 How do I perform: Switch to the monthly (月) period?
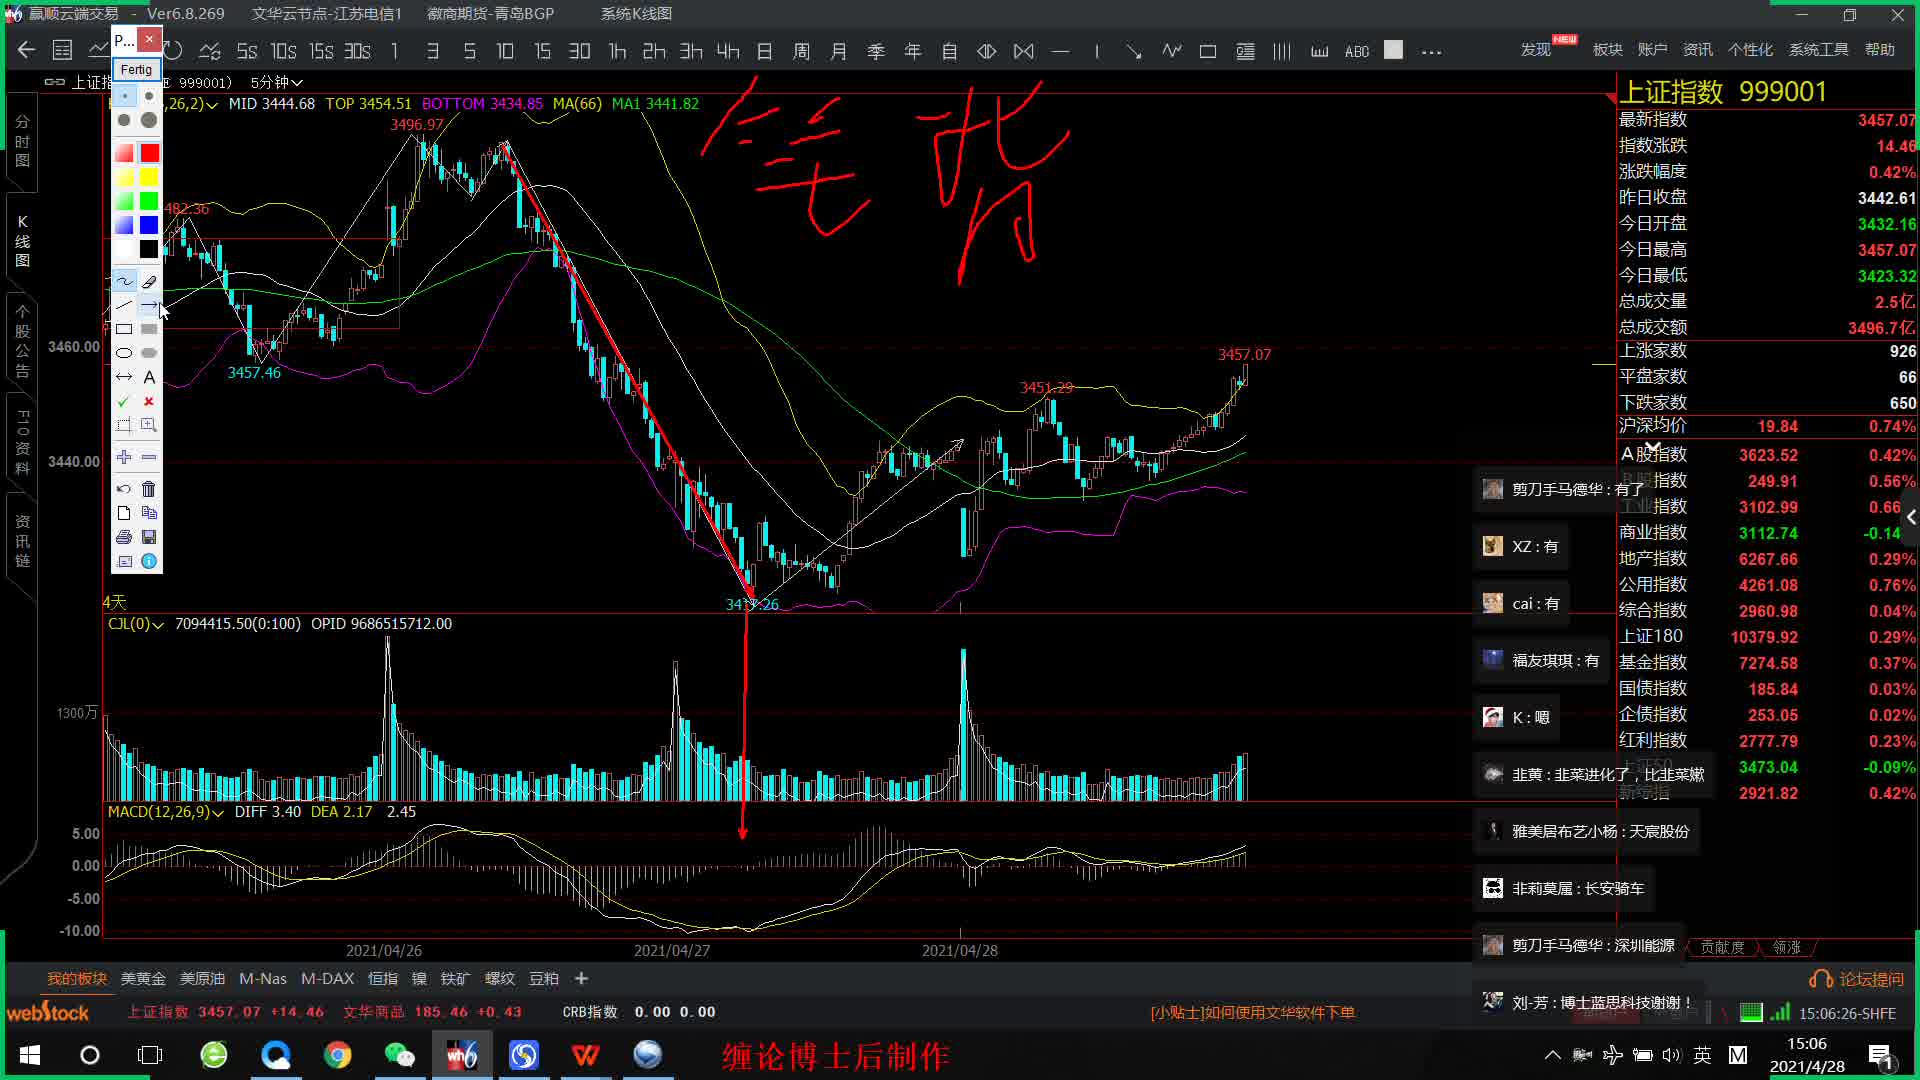point(839,50)
